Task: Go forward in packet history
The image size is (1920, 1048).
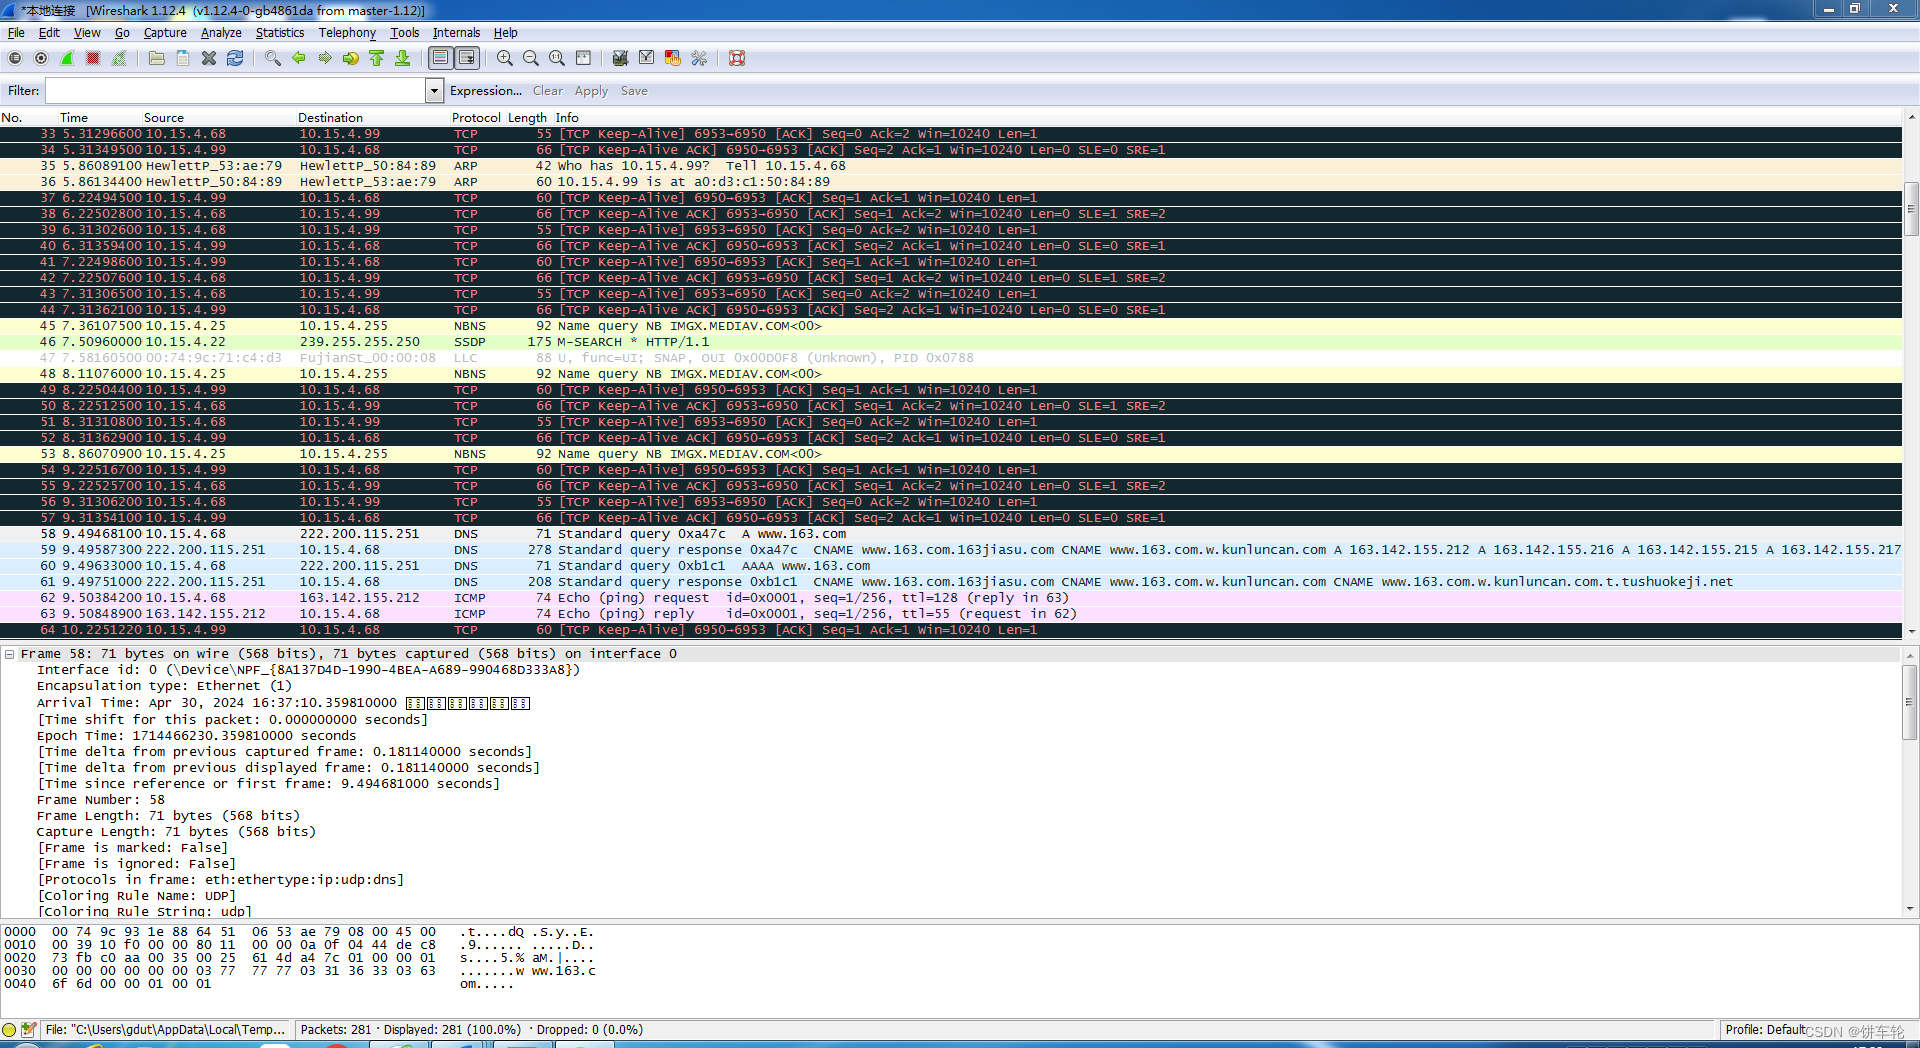Action: tap(325, 58)
